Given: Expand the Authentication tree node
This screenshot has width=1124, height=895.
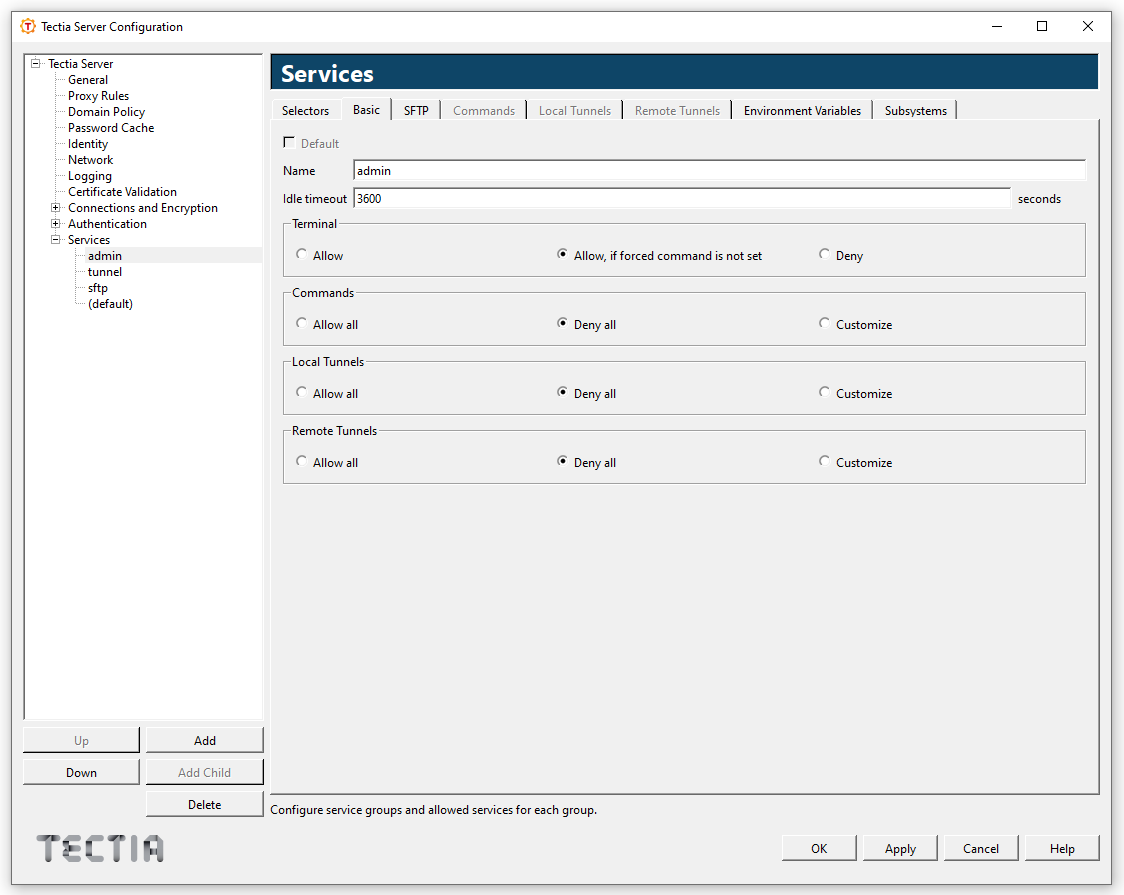Looking at the screenshot, I should (55, 224).
